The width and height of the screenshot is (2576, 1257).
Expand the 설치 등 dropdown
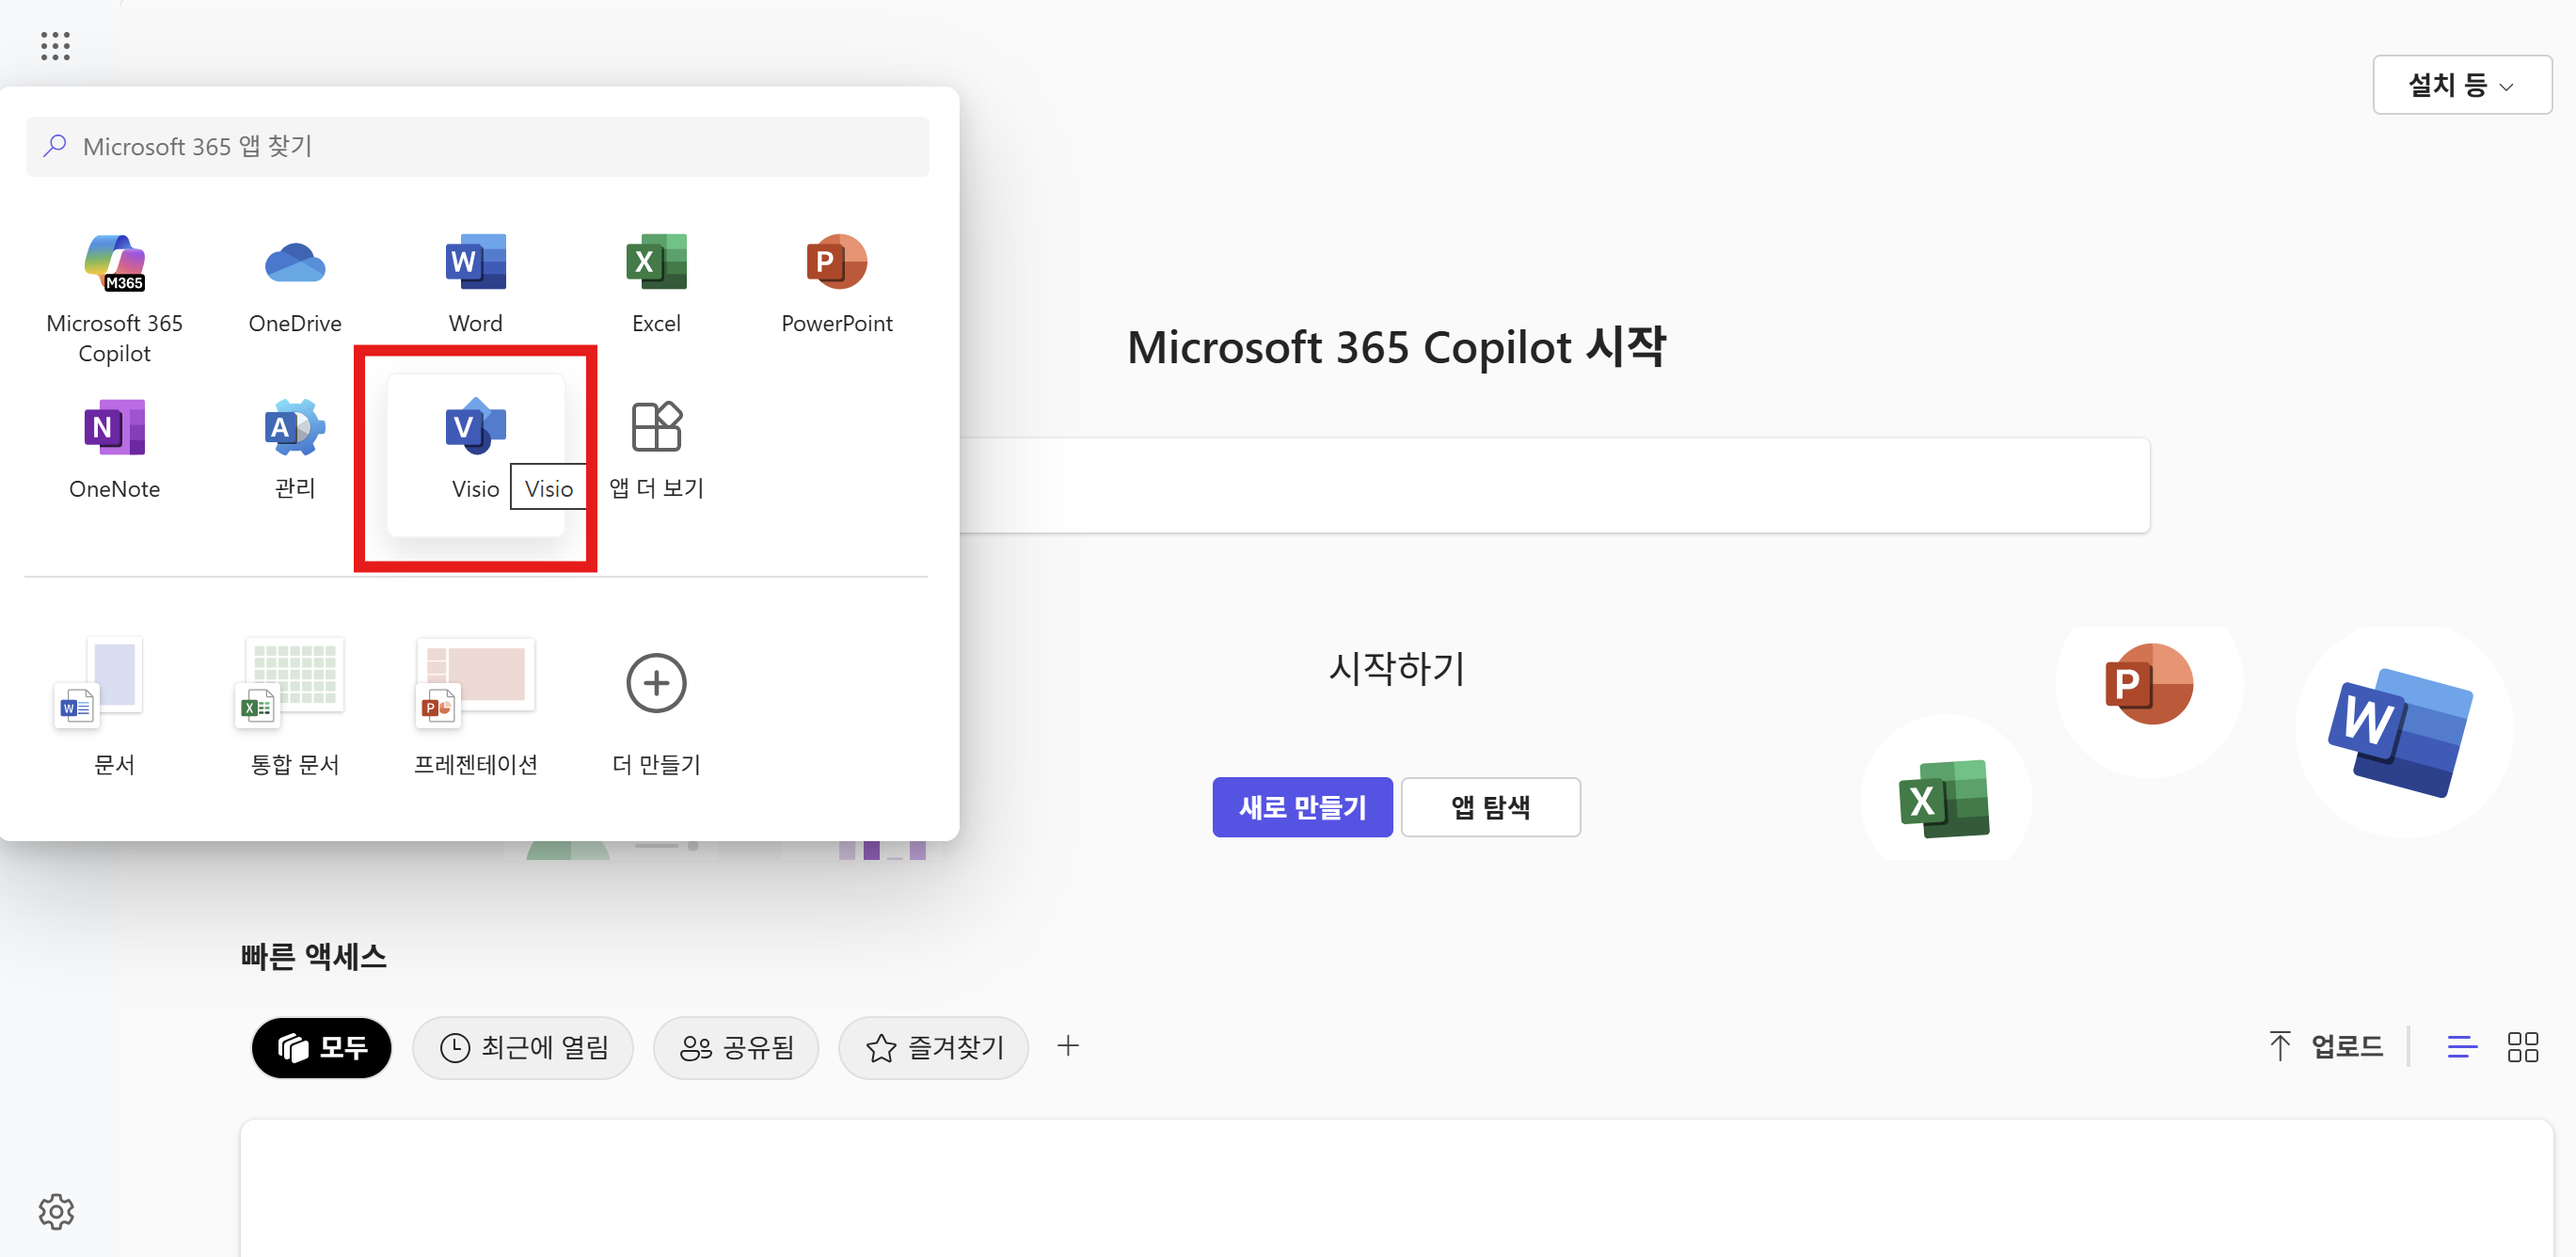click(2462, 85)
